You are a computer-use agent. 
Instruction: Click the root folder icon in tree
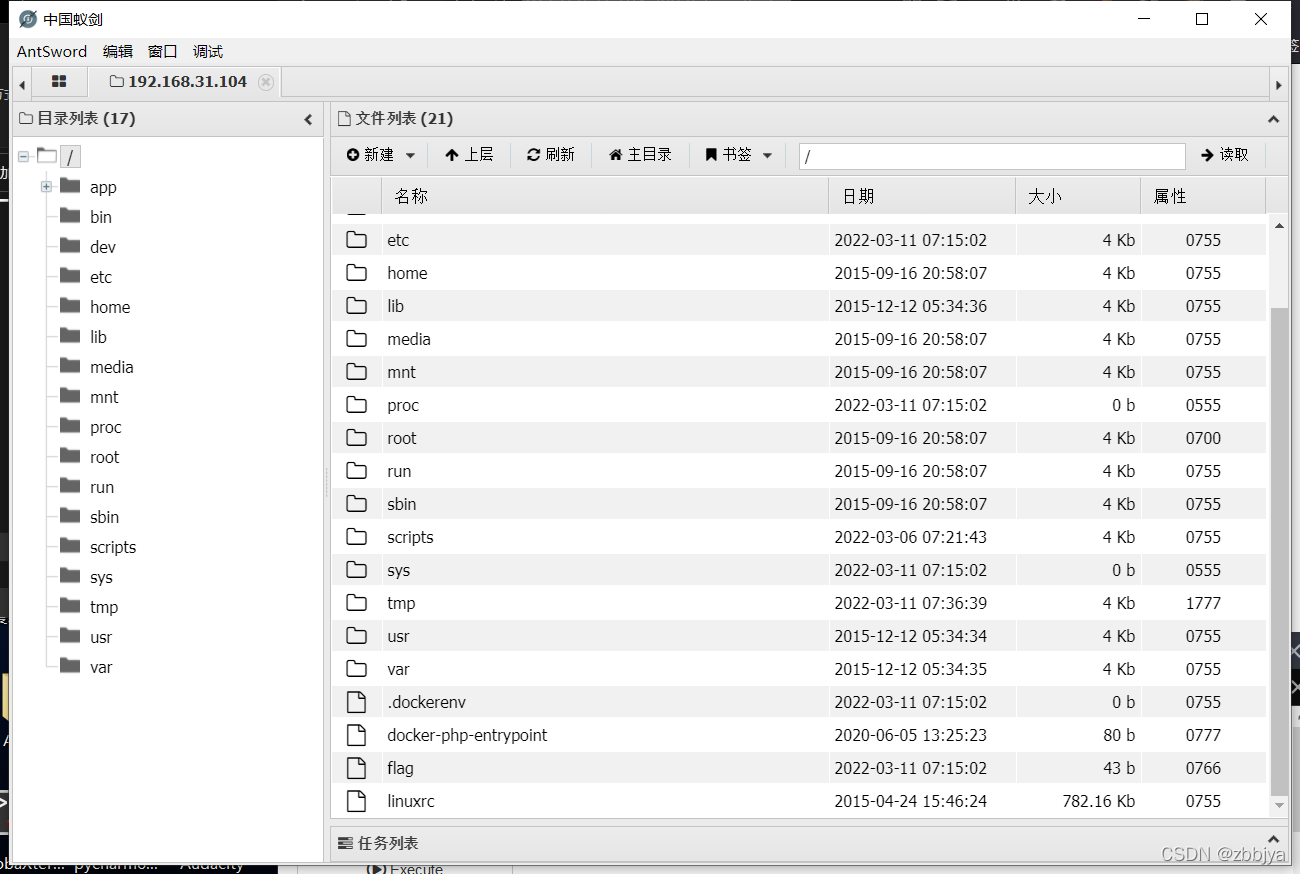click(70, 455)
